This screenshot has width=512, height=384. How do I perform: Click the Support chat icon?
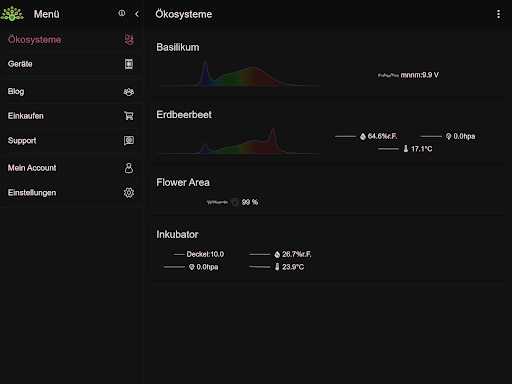tap(129, 140)
